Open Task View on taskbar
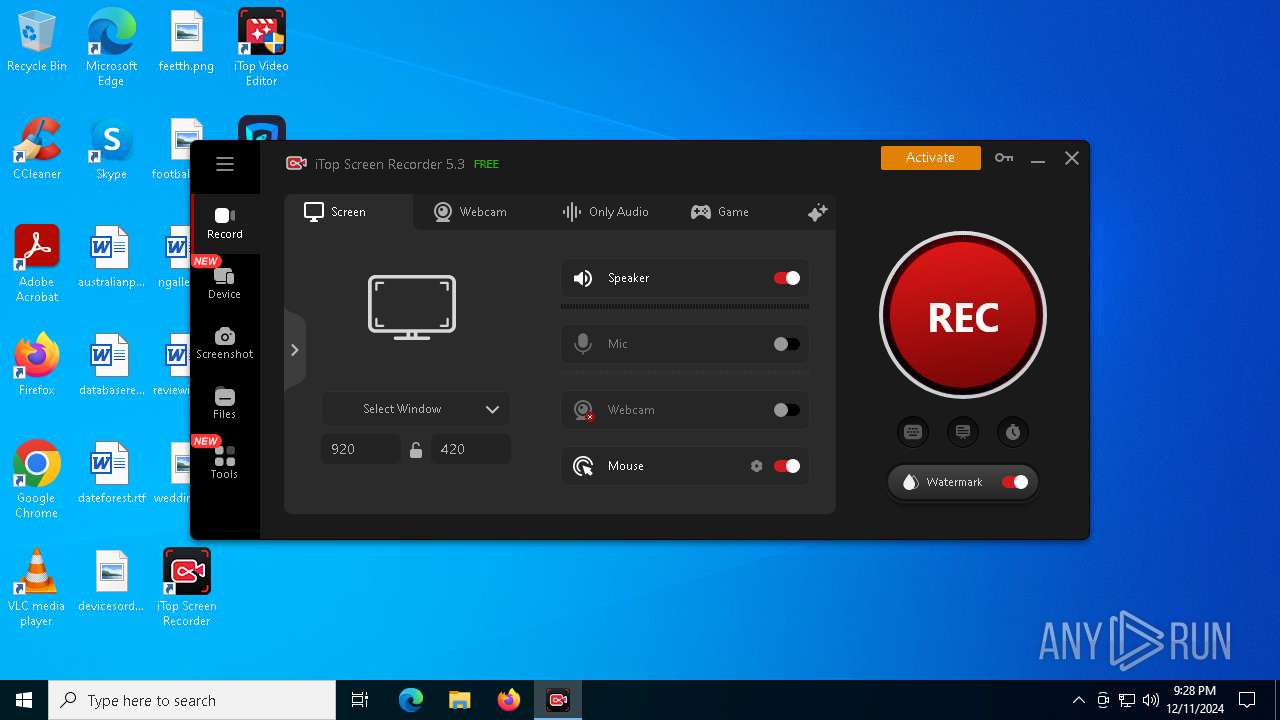This screenshot has width=1280, height=720. coord(360,700)
